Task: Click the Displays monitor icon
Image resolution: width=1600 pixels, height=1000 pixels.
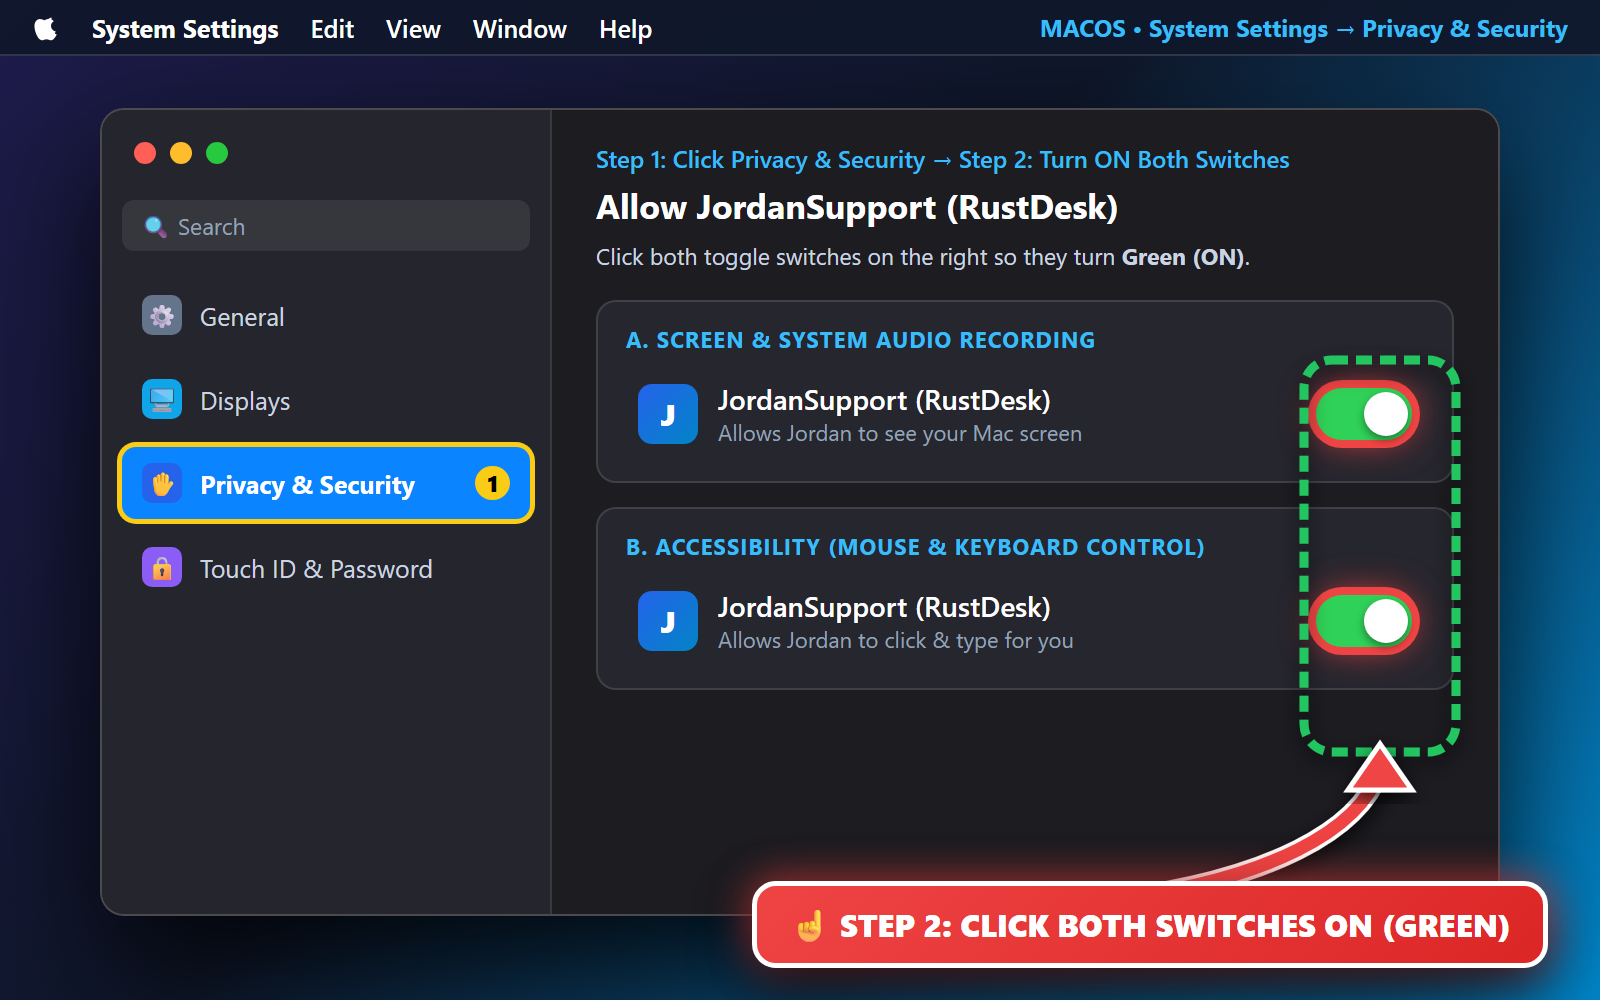Action: tap(162, 400)
